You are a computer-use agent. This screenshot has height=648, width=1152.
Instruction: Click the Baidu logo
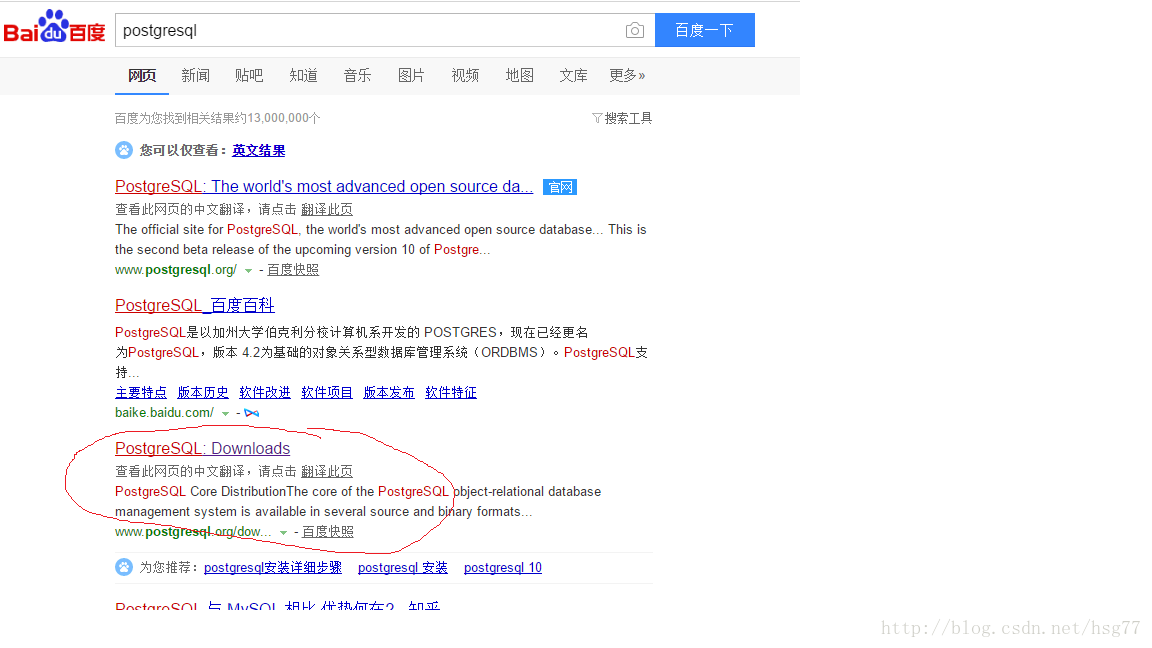tap(54, 27)
